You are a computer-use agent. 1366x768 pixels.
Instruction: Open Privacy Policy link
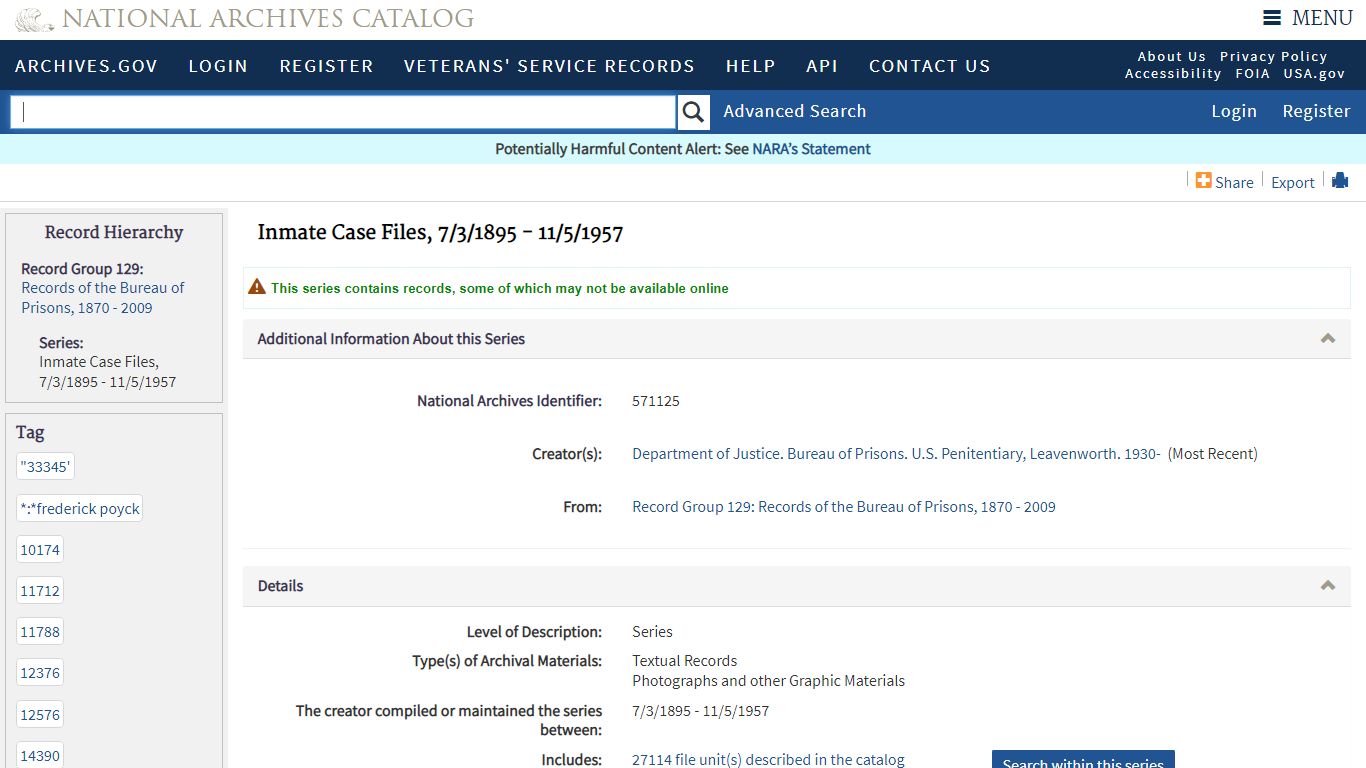tap(1273, 57)
